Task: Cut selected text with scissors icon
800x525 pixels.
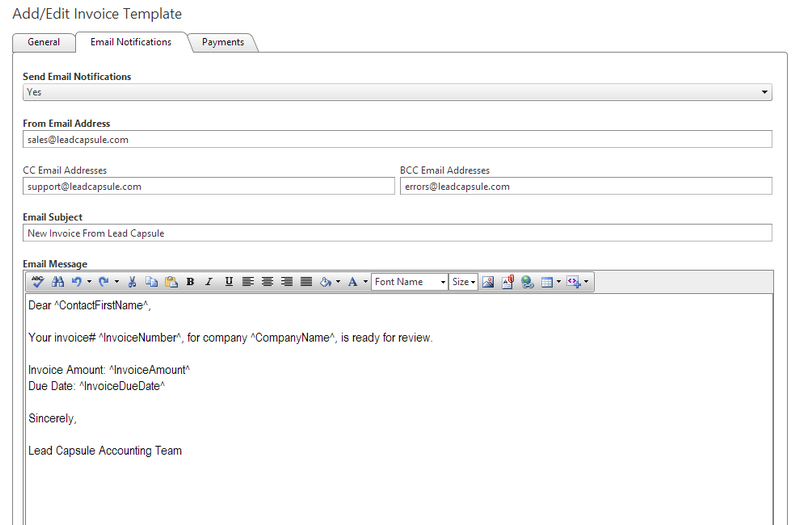Action: [x=132, y=282]
